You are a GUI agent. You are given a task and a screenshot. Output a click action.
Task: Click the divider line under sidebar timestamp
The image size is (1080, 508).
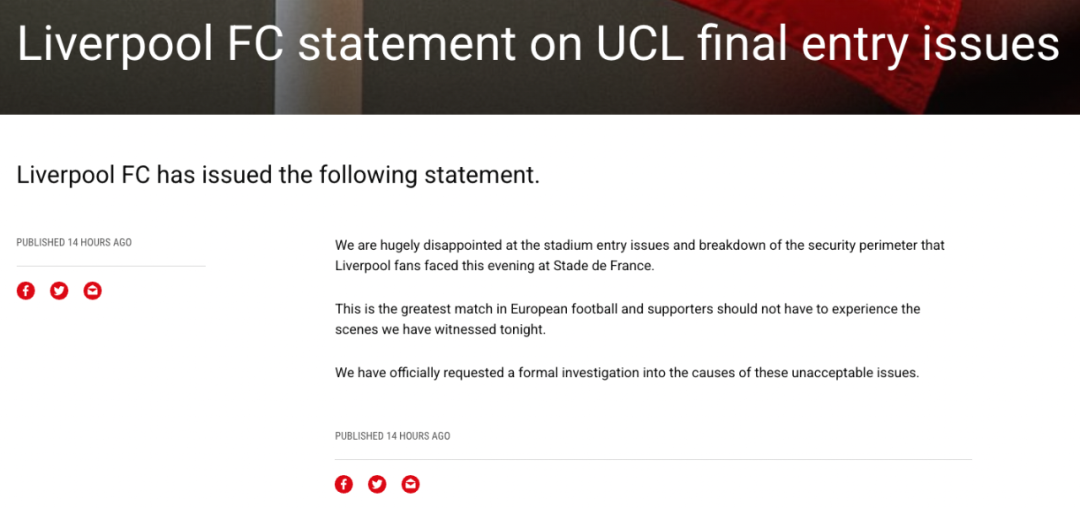click(x=110, y=266)
